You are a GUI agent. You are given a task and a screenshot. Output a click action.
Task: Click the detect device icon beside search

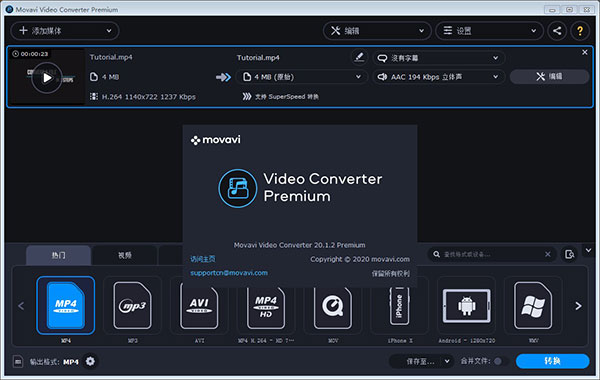(x=569, y=254)
